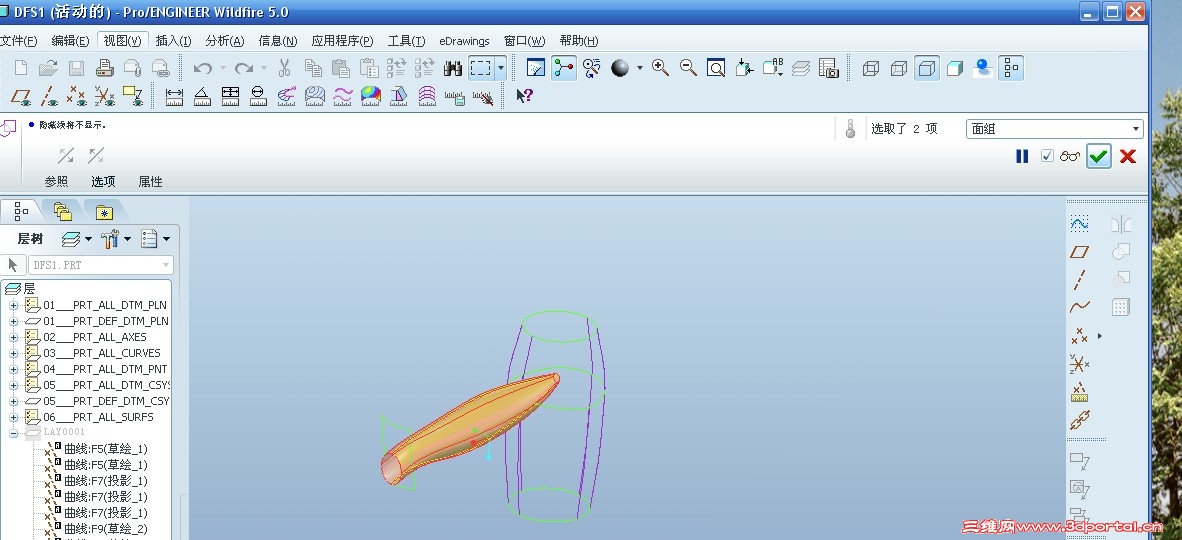1182x540 pixels.
Task: Click the angle measure tool
Action: (202, 96)
